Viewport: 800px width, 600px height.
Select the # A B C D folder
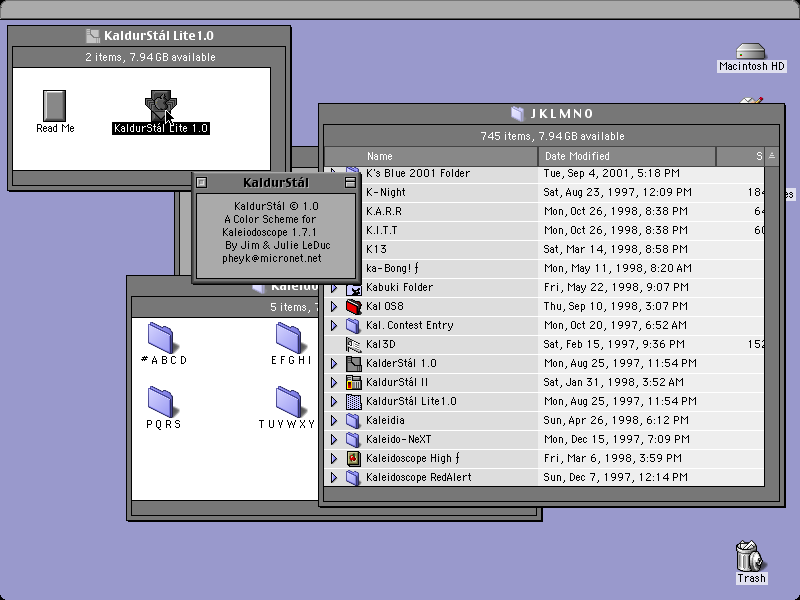tap(161, 338)
